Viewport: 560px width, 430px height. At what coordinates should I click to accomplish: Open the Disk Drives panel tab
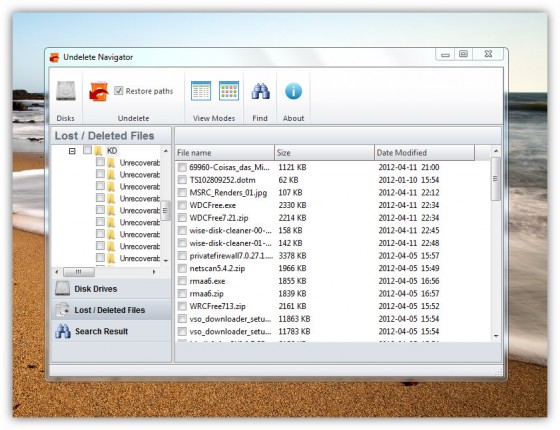coord(111,289)
